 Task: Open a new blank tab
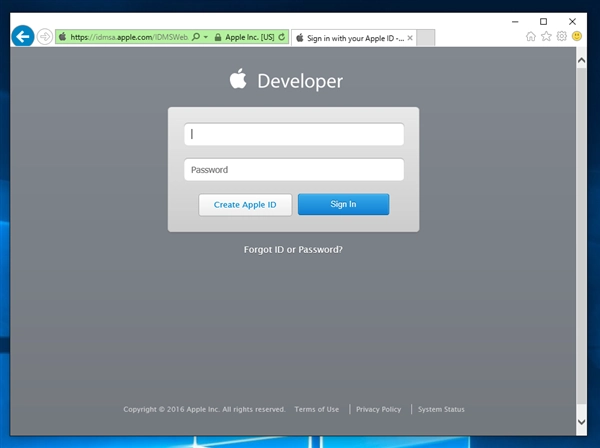(x=426, y=38)
